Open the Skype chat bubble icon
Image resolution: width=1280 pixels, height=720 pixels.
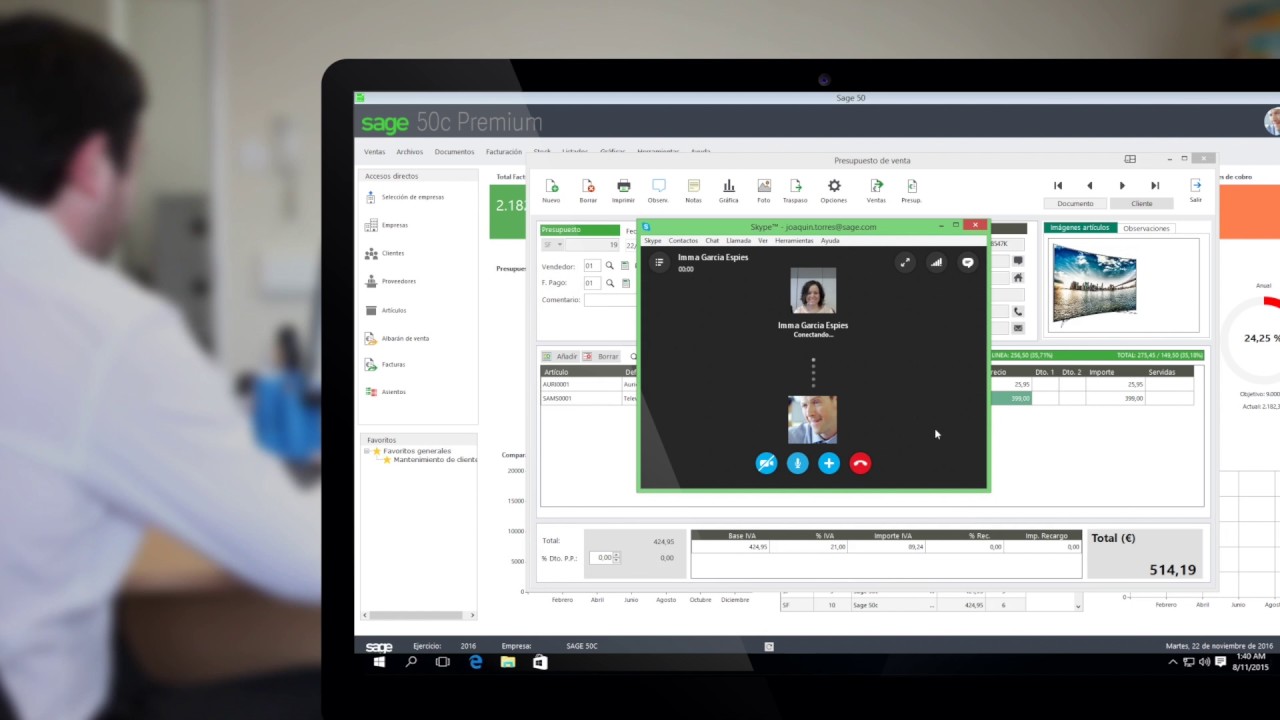click(x=967, y=262)
